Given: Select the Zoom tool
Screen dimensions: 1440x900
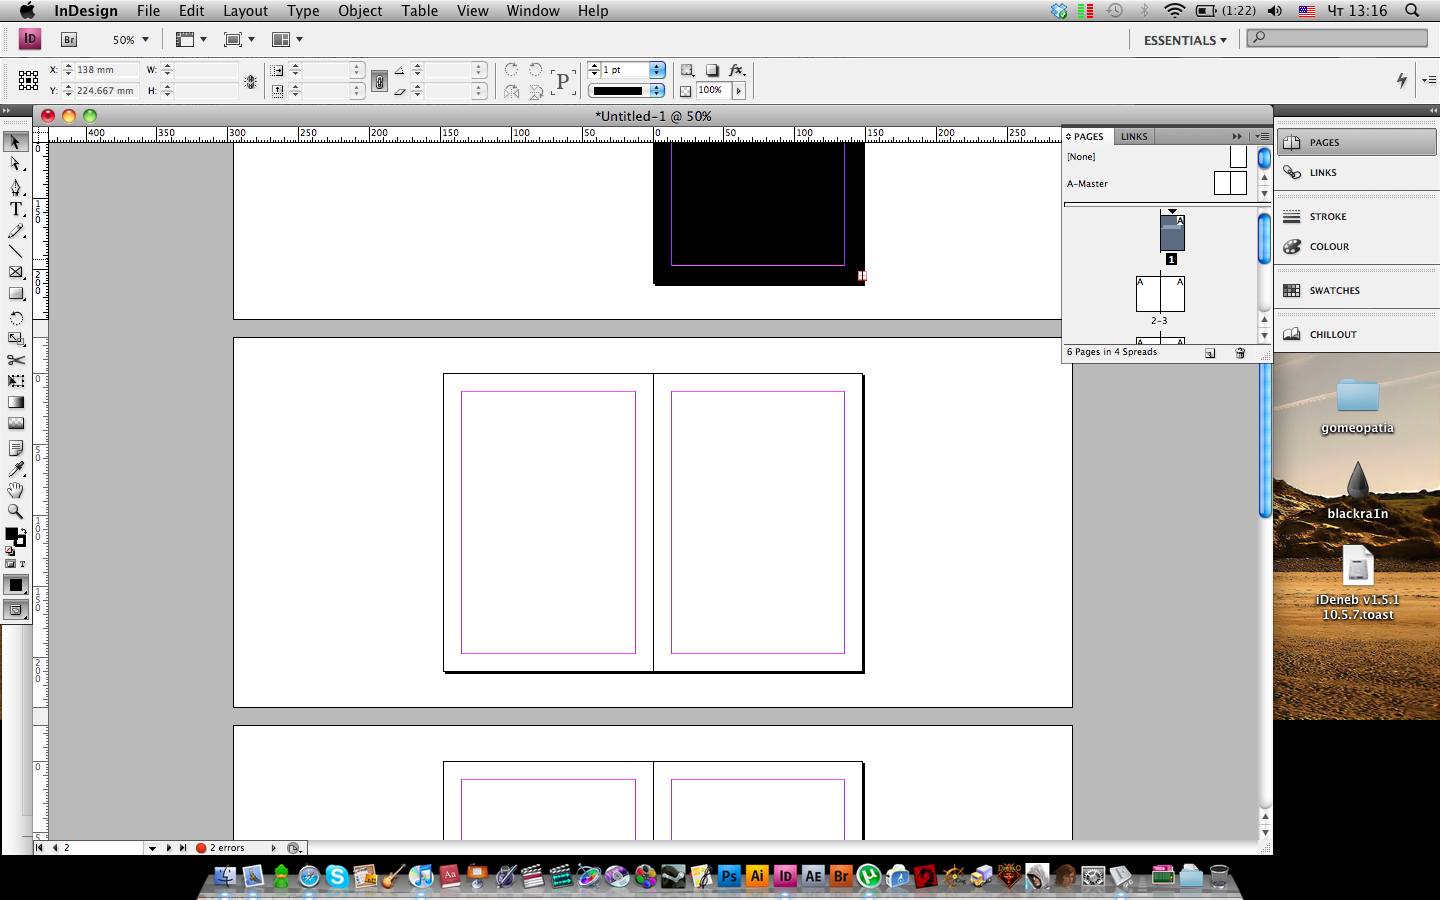Looking at the screenshot, I should [15, 511].
